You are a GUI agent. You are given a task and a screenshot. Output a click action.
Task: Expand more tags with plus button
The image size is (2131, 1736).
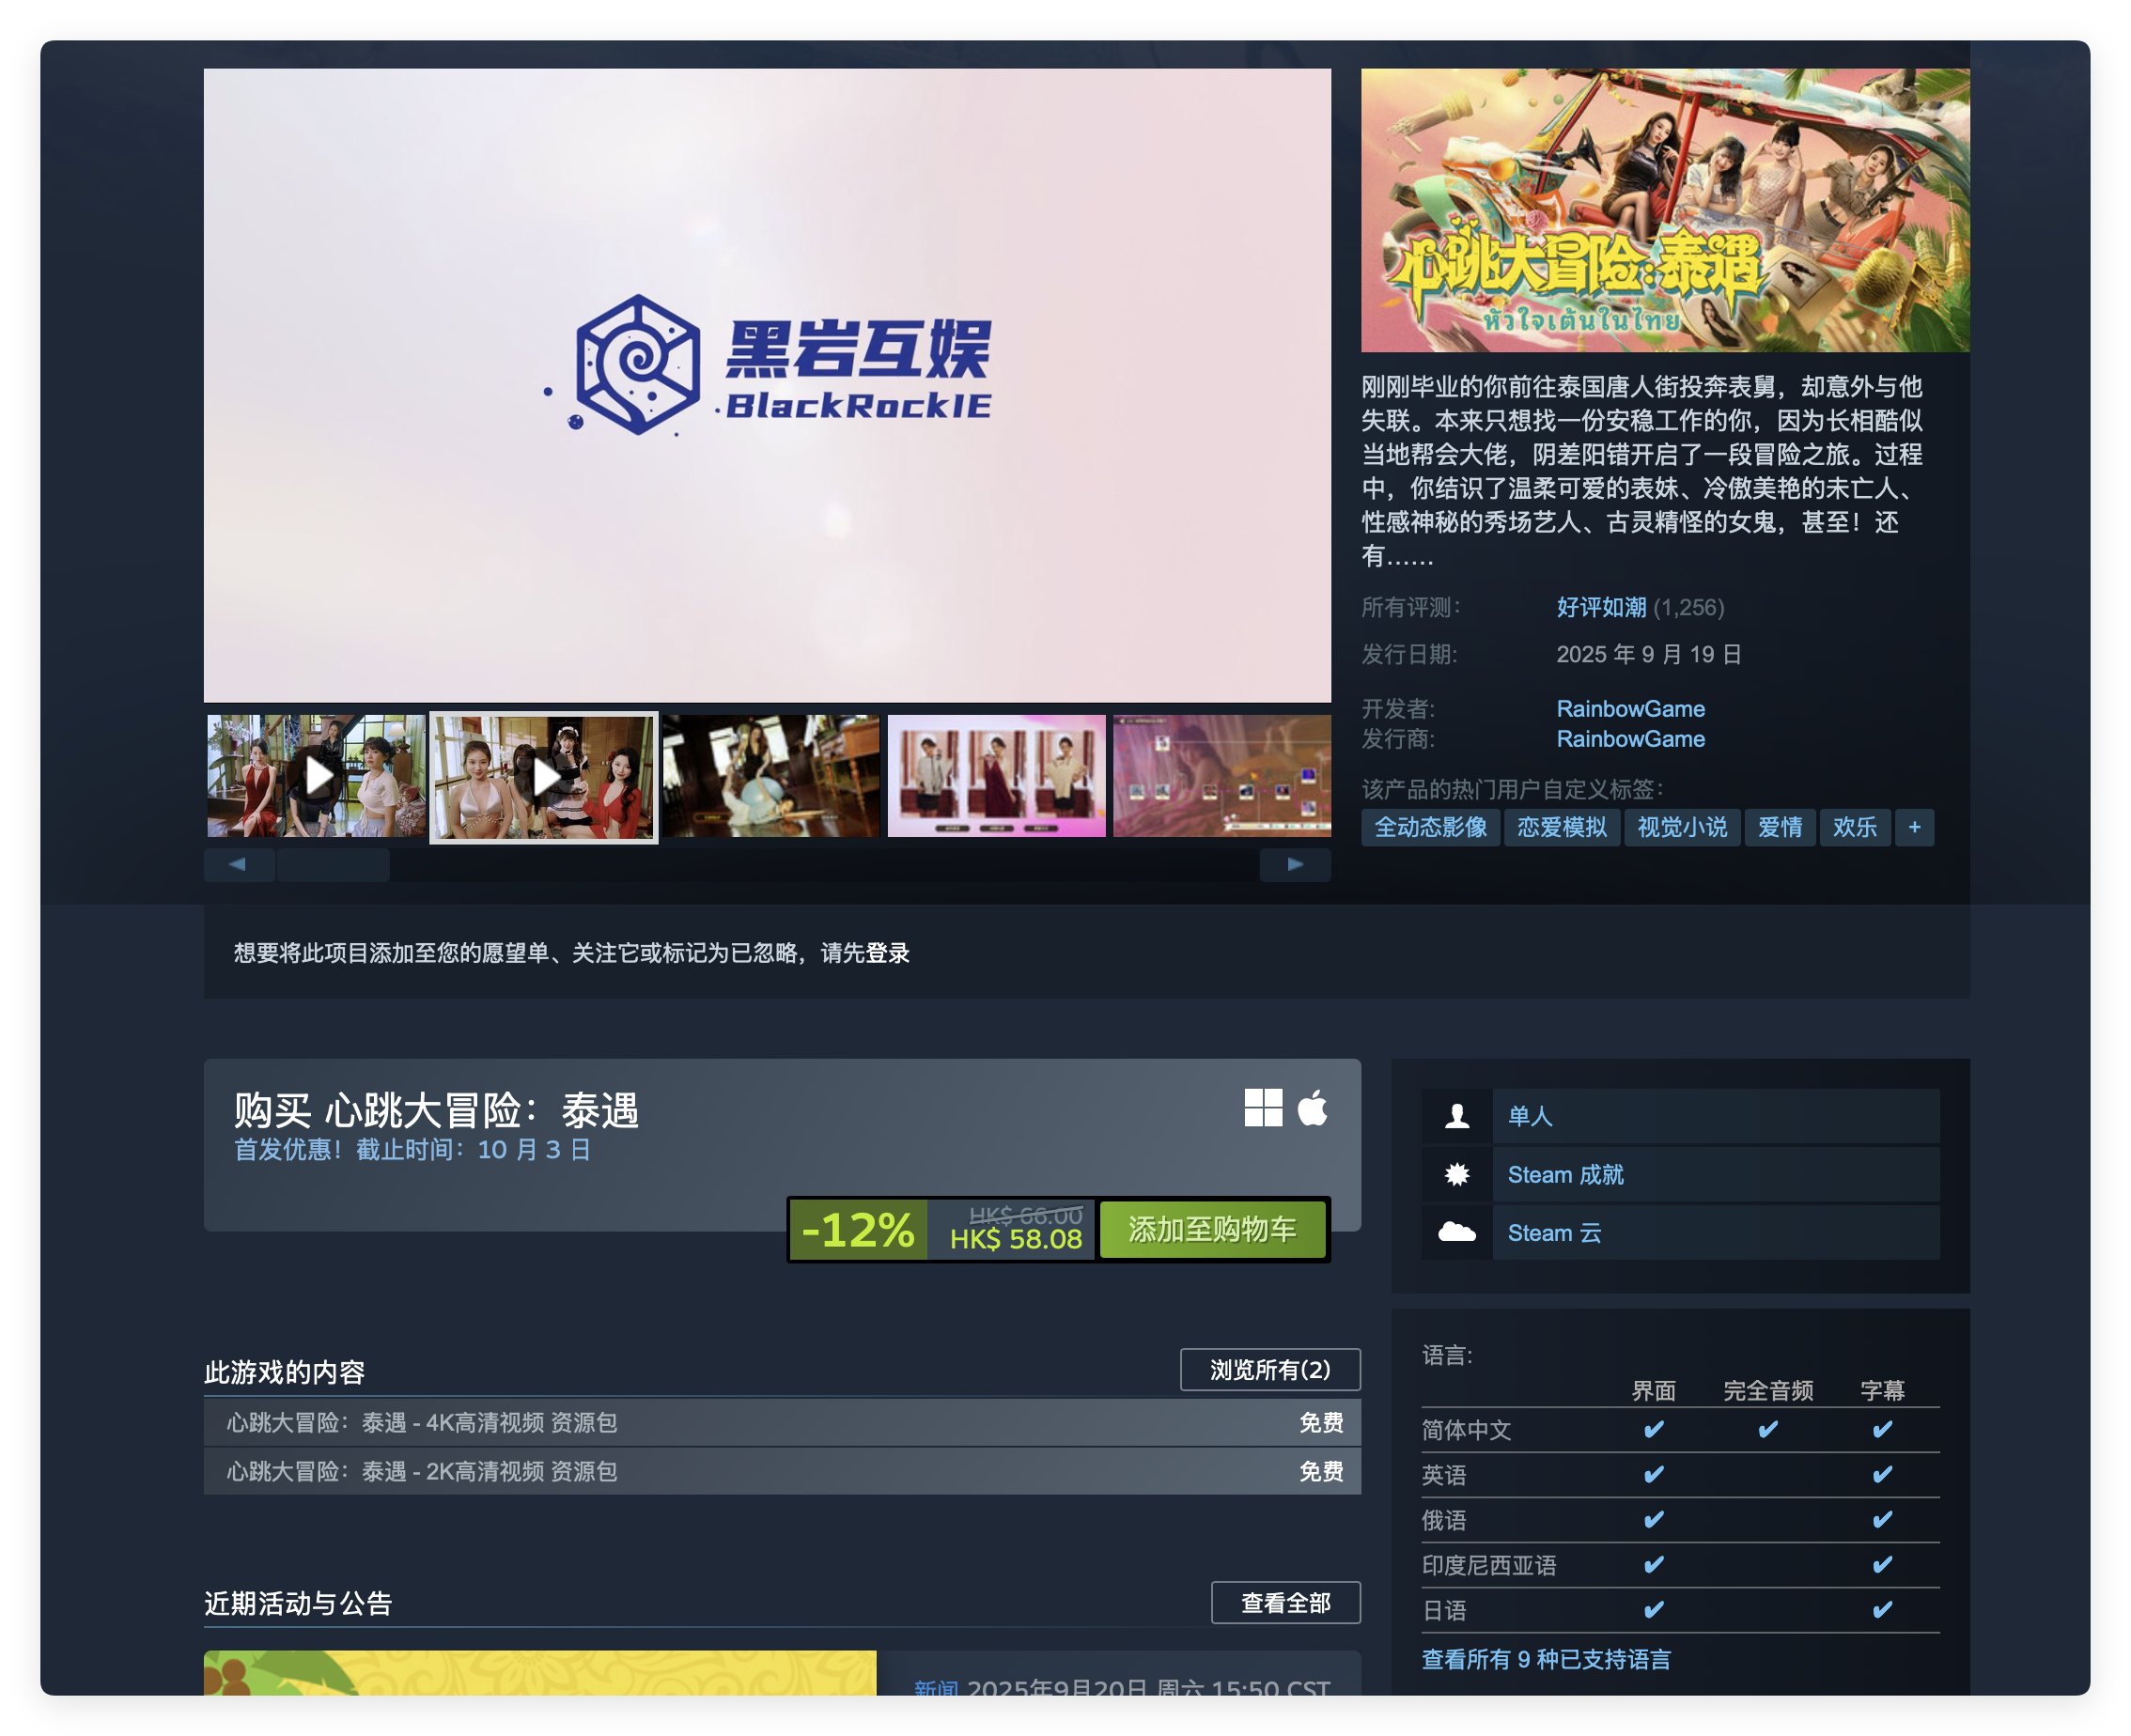[1914, 827]
